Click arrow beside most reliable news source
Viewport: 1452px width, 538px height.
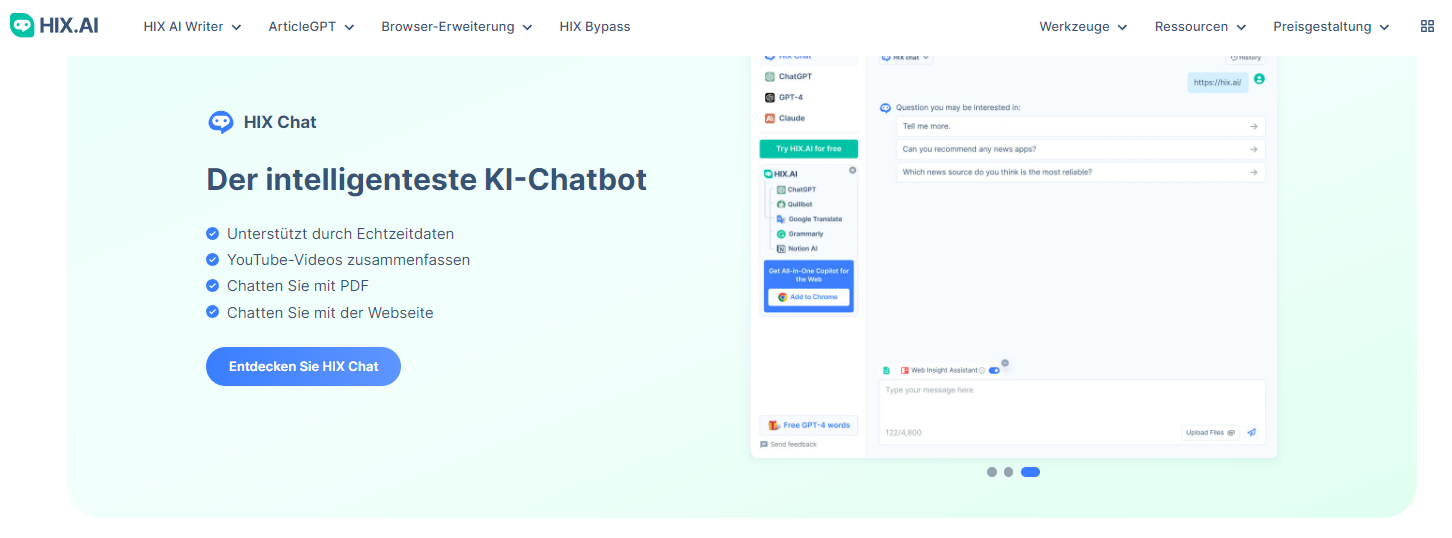1253,172
